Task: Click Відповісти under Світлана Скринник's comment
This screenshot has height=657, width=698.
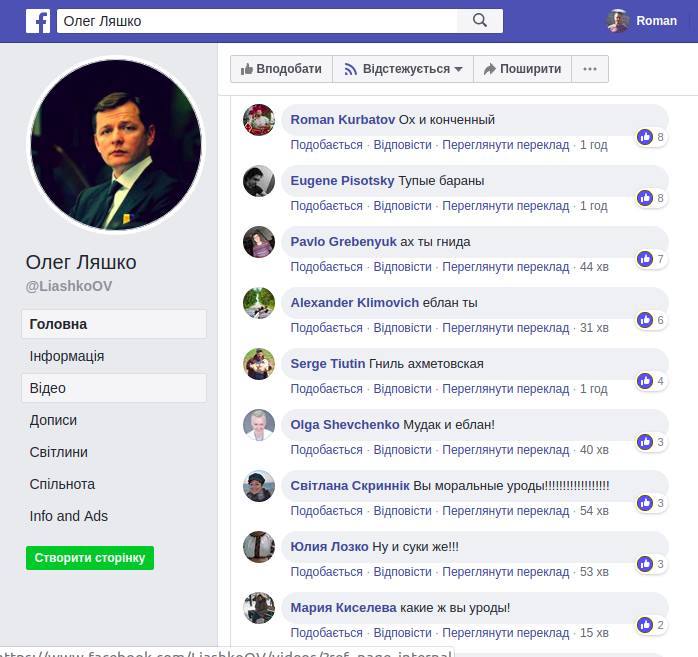Action: click(402, 511)
